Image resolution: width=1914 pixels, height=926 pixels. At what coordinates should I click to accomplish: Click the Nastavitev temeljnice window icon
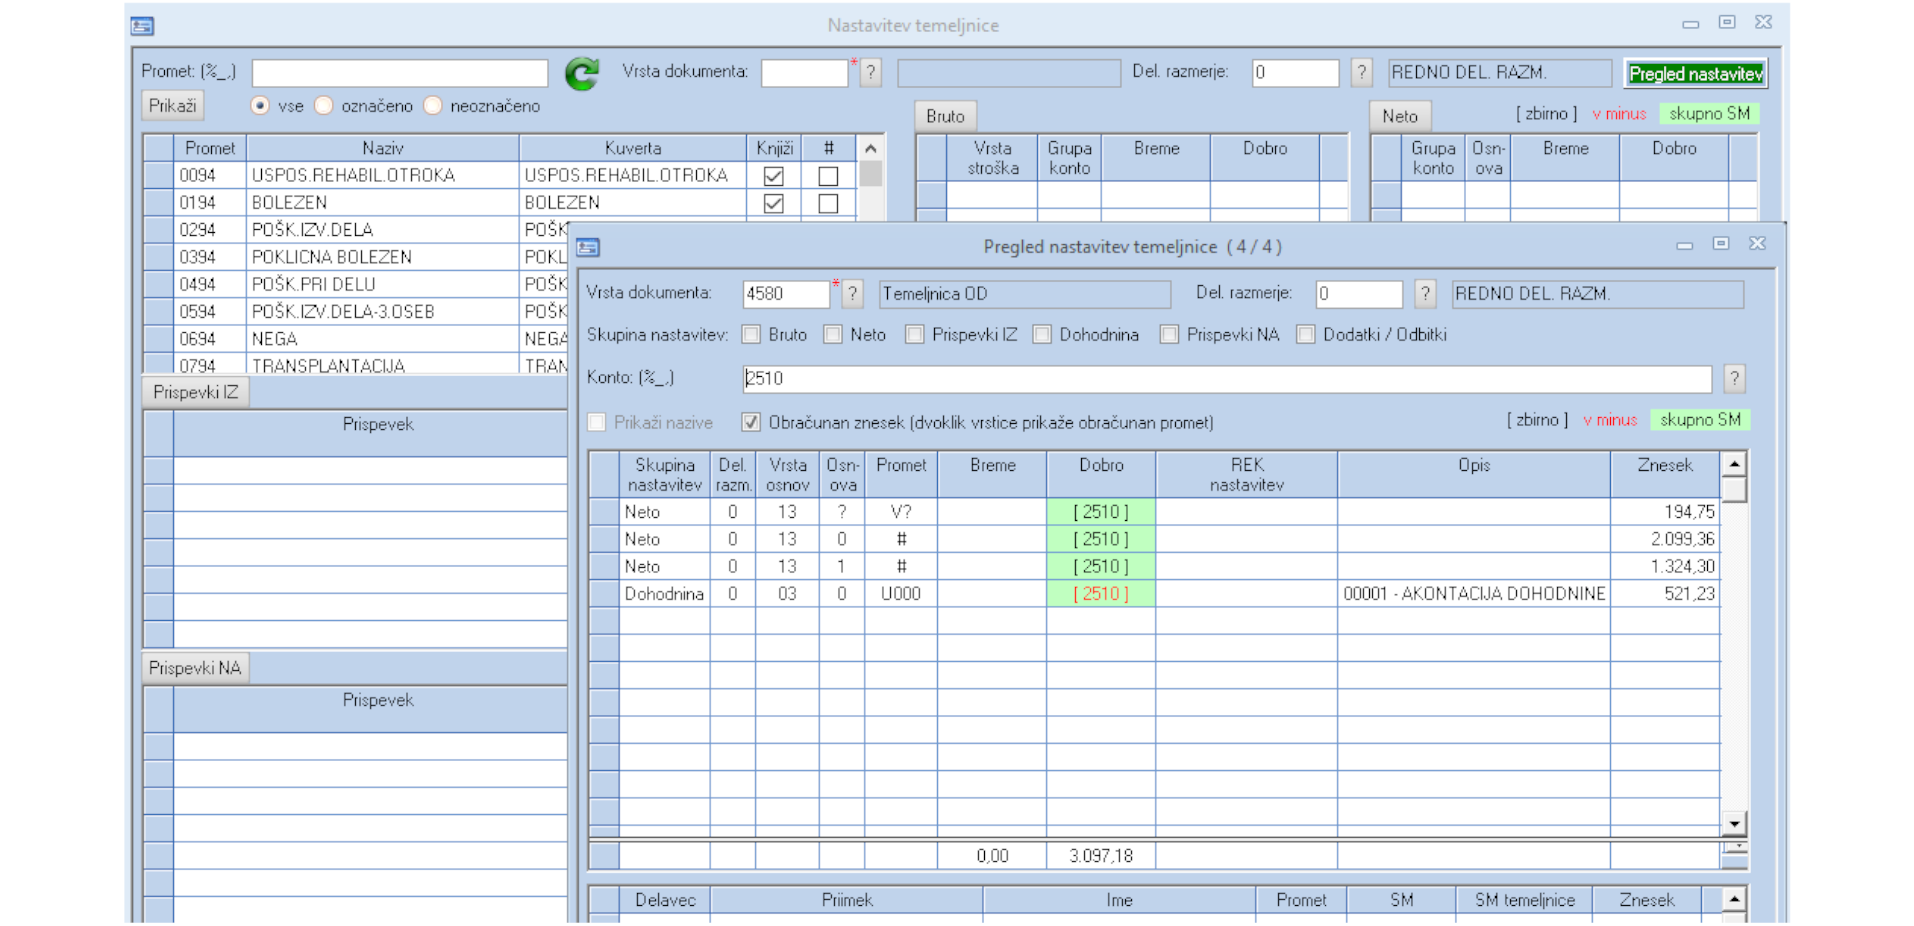pyautogui.click(x=142, y=26)
